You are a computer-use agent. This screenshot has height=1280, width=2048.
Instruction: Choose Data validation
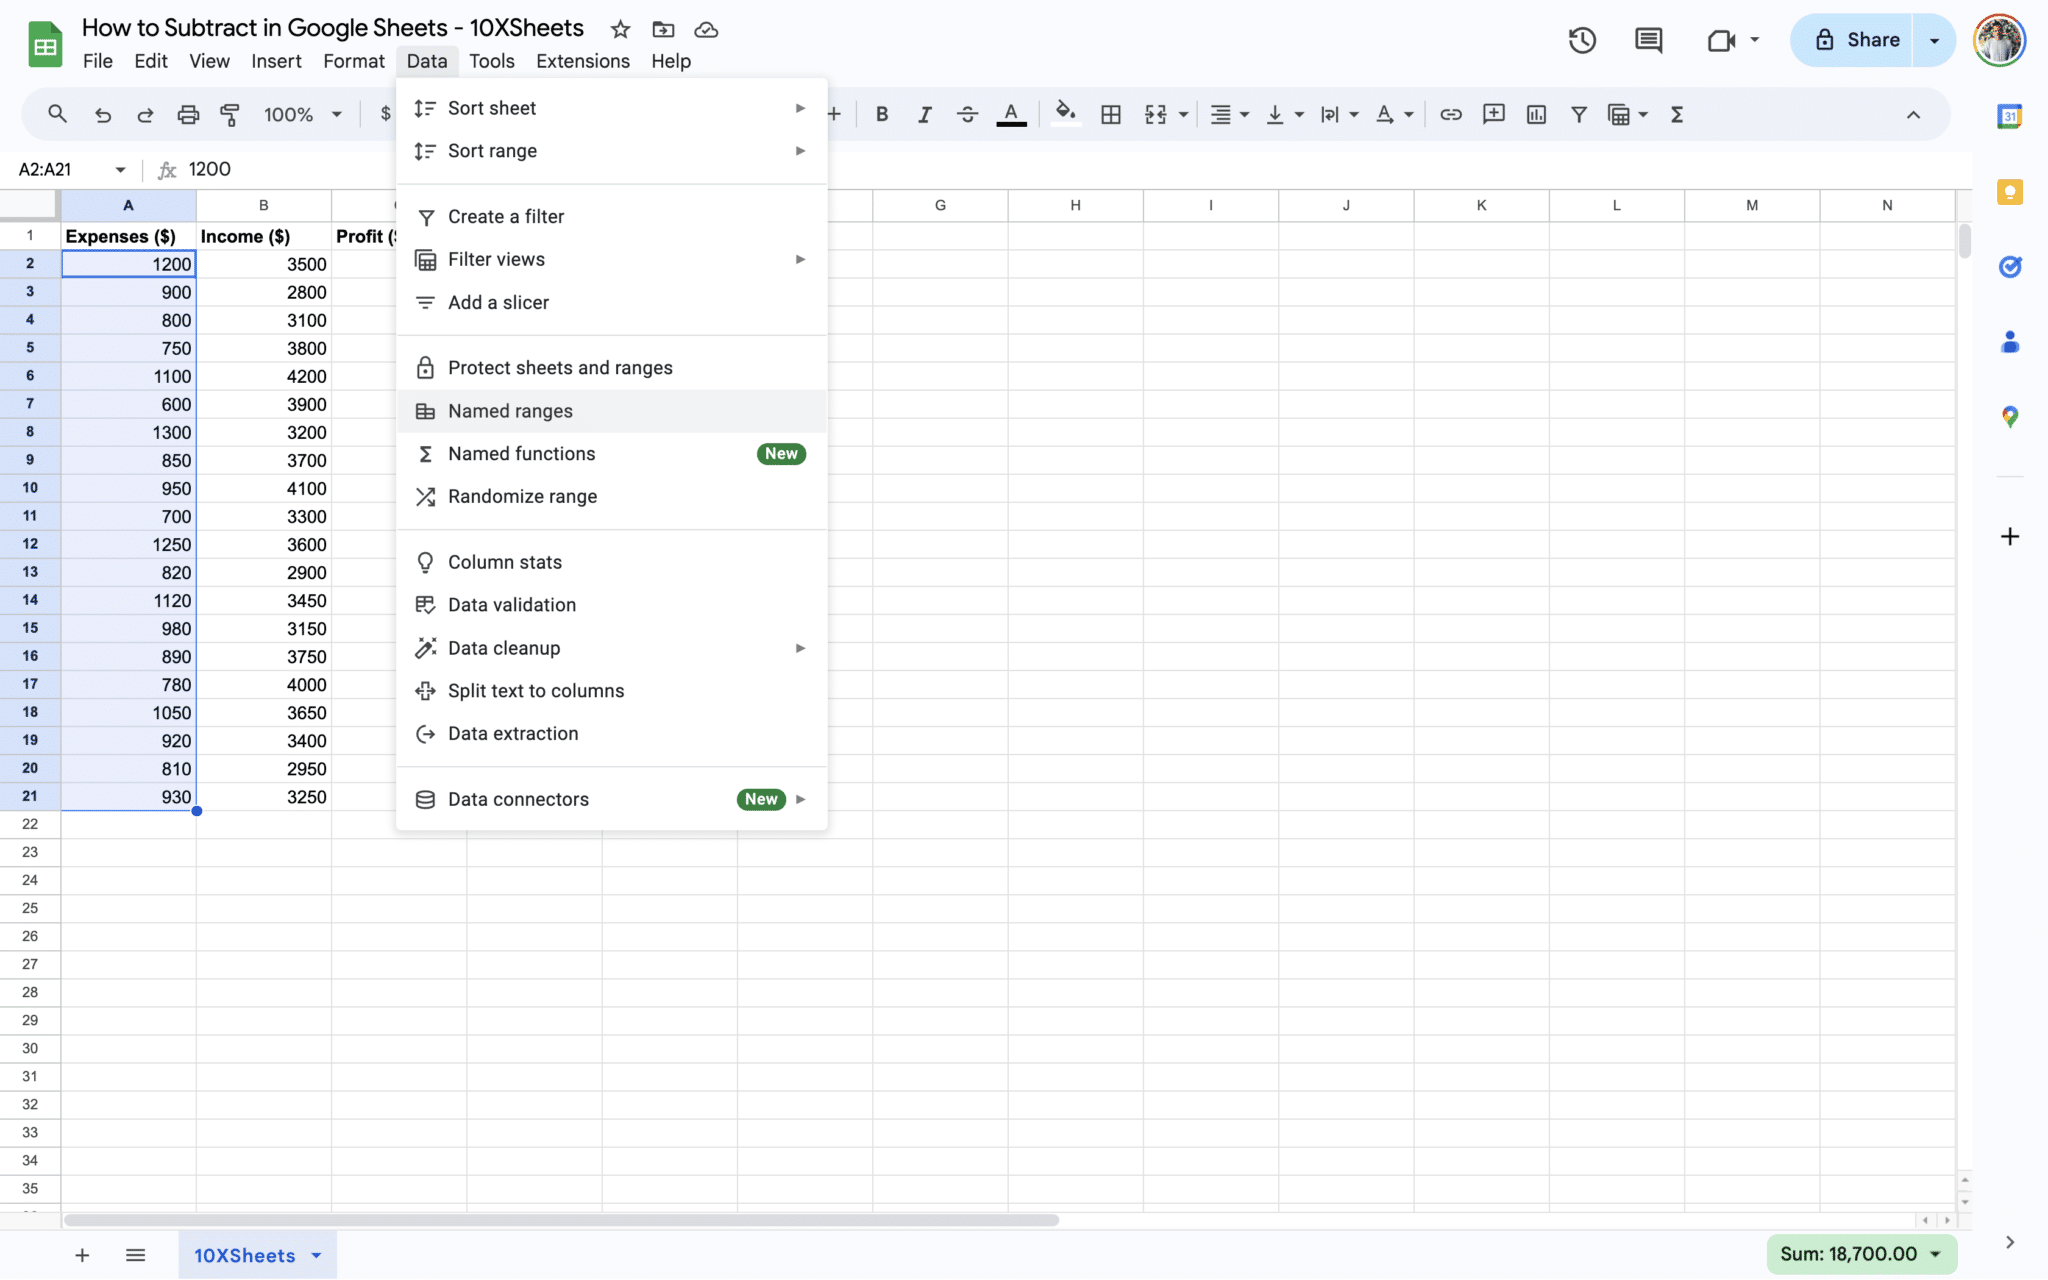(612, 605)
